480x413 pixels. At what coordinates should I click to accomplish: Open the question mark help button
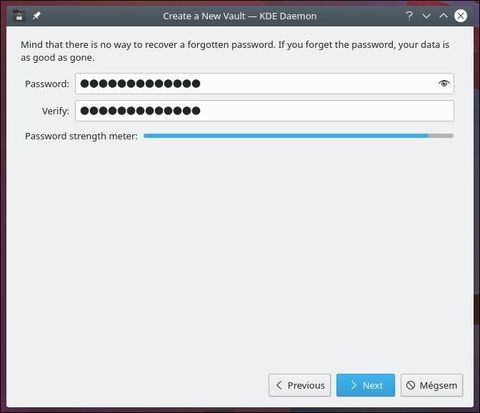(409, 16)
